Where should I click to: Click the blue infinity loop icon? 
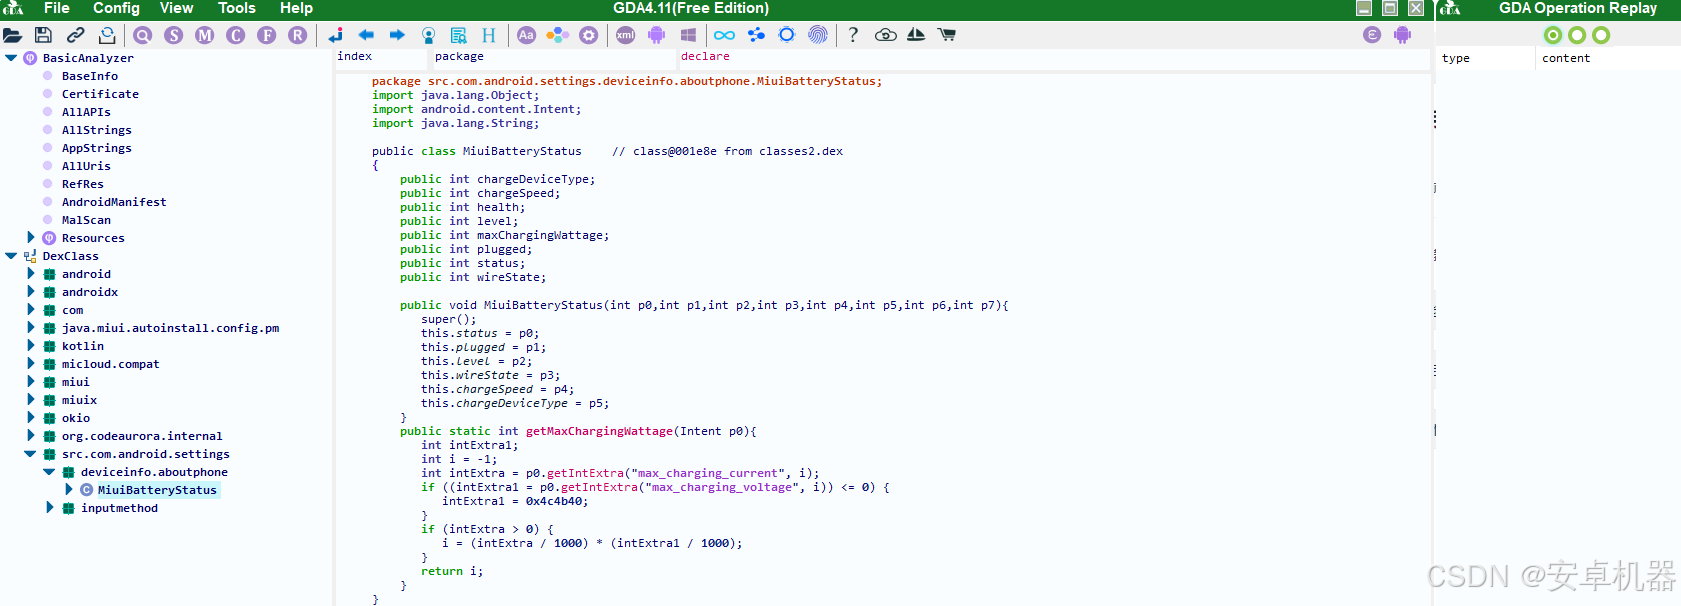tap(725, 35)
